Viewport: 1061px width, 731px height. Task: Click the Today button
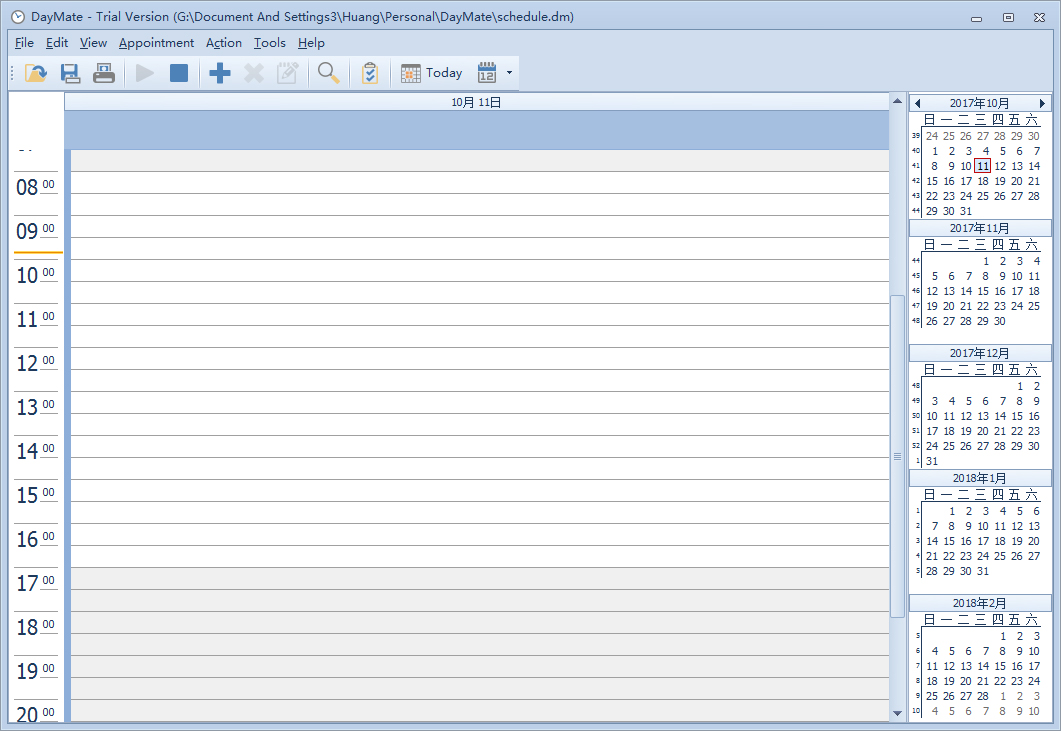(x=432, y=73)
